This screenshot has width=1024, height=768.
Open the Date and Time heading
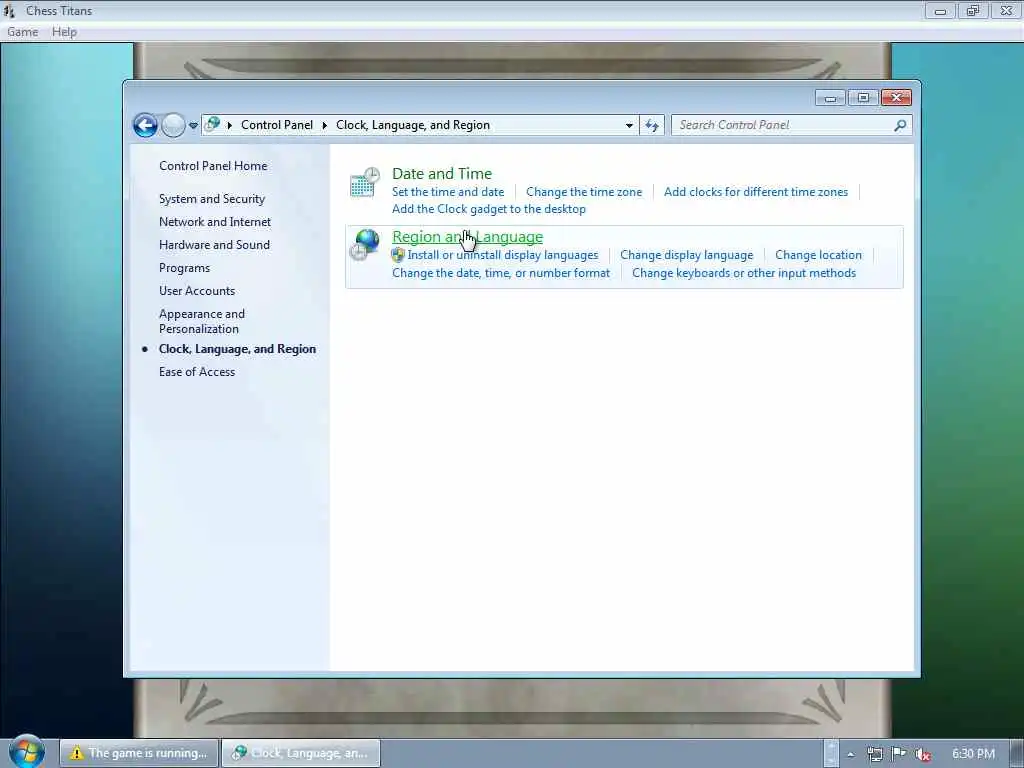442,174
